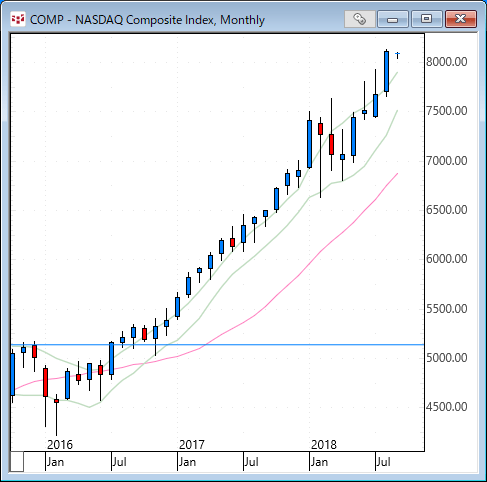Viewport: 487px width, 482px height.
Task: Click the window title COMP - NASDAQ Composite Index
Action: (147, 20)
